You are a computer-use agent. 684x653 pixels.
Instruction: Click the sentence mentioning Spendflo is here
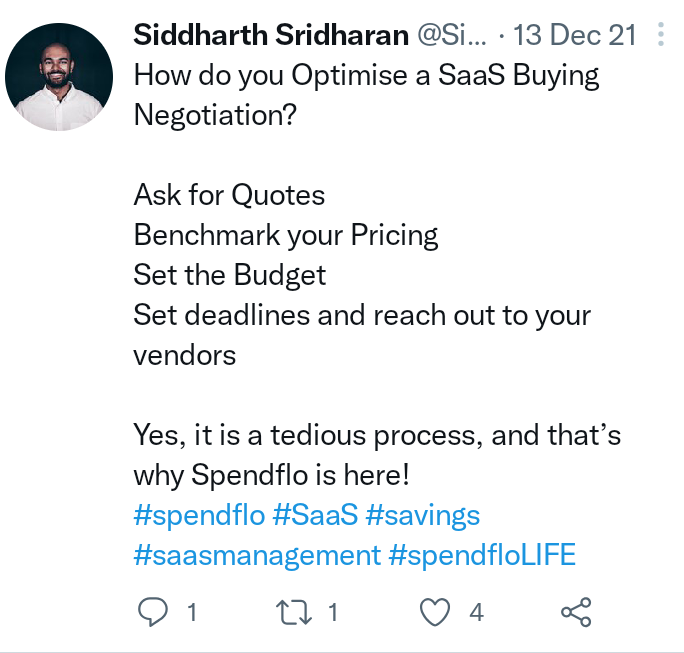click(377, 455)
